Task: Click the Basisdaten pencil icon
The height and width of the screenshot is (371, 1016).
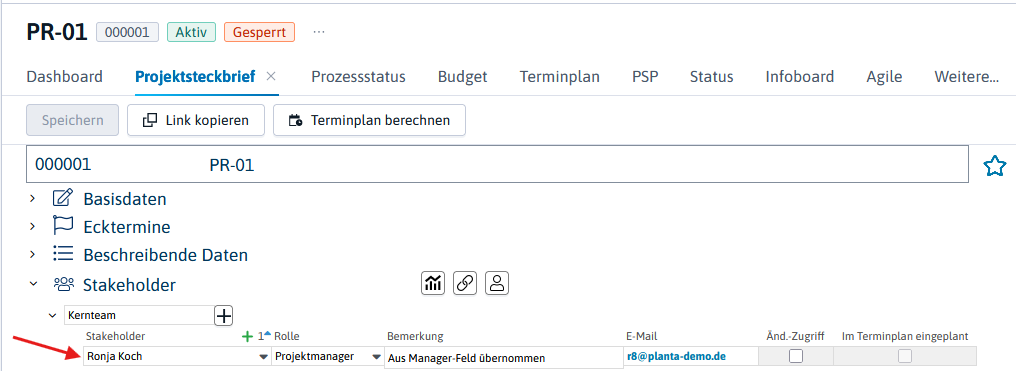Action: (62, 199)
